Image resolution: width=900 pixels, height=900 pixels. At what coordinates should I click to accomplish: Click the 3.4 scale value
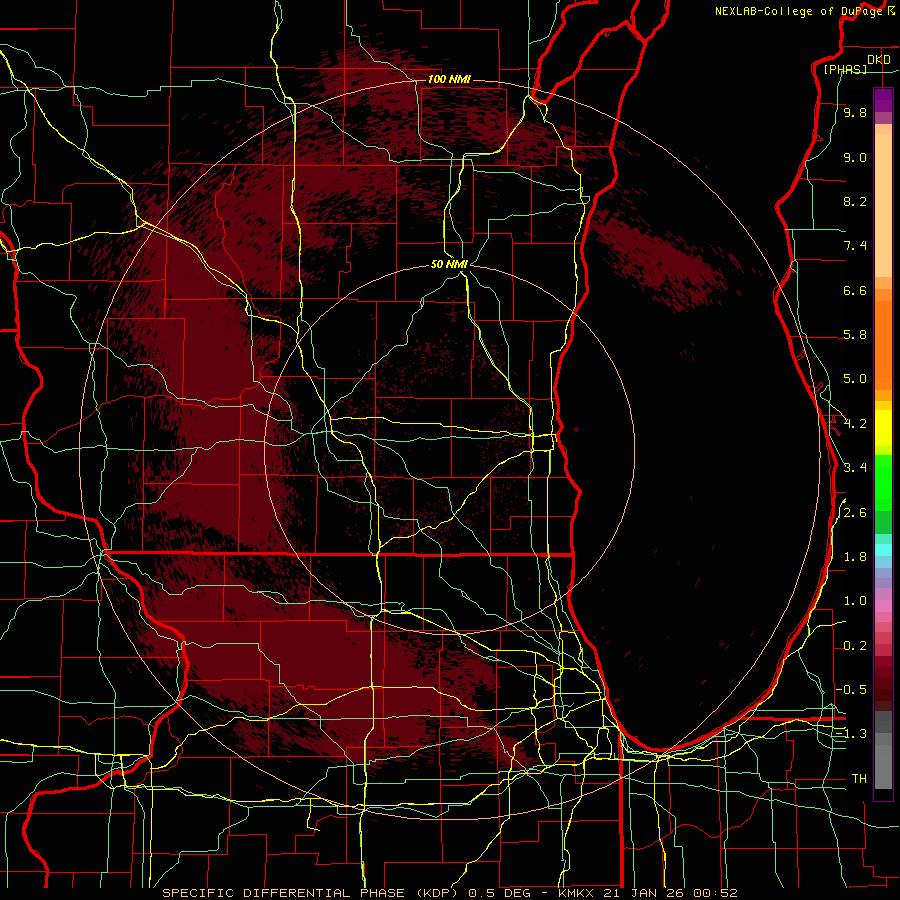tap(855, 468)
